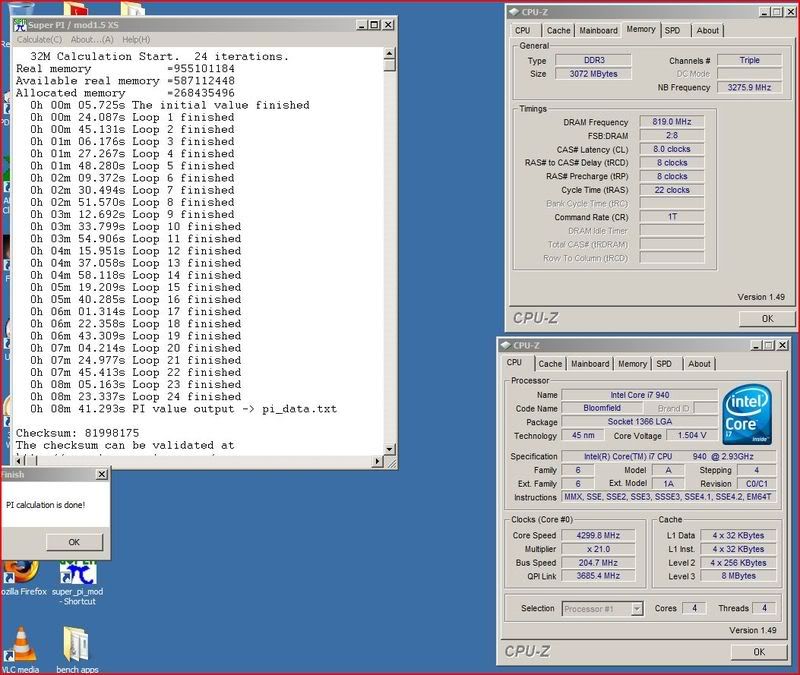
Task: Click the Code Name field Bloomfield
Action: click(x=602, y=408)
